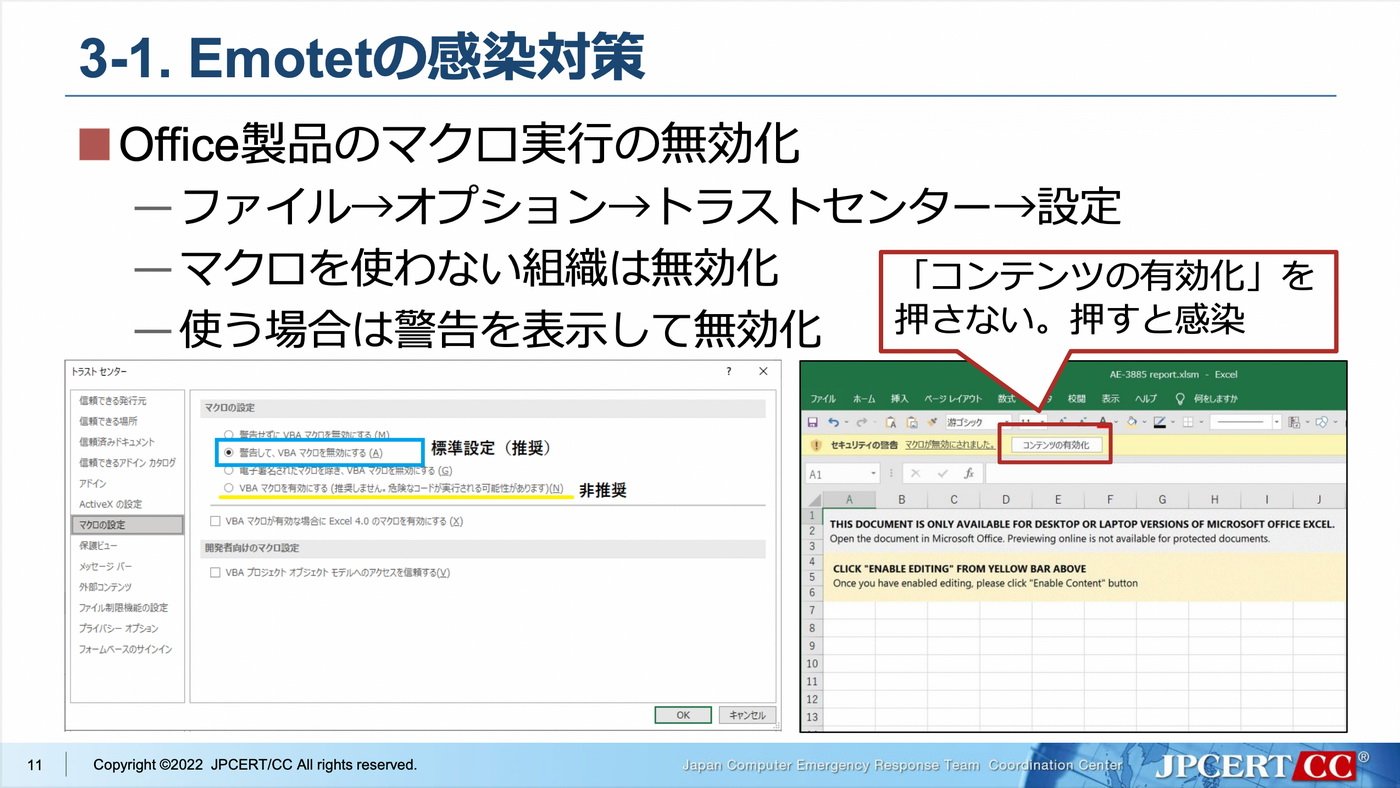This screenshot has width=1400, height=788.
Task: Click the fill color paint bucket icon
Action: pyautogui.click(x=1131, y=422)
